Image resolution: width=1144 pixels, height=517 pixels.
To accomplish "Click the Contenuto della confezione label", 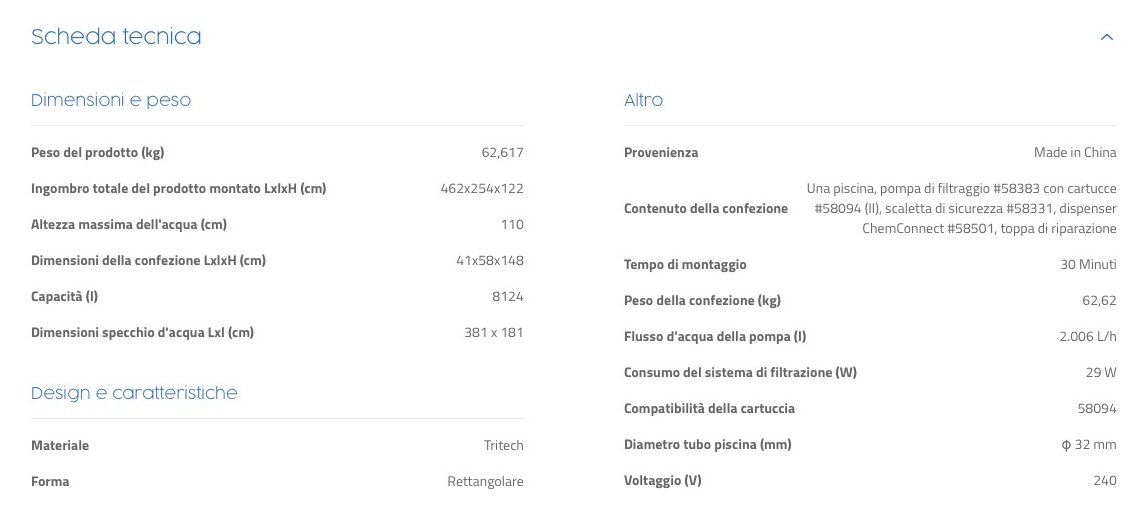I will pos(705,209).
